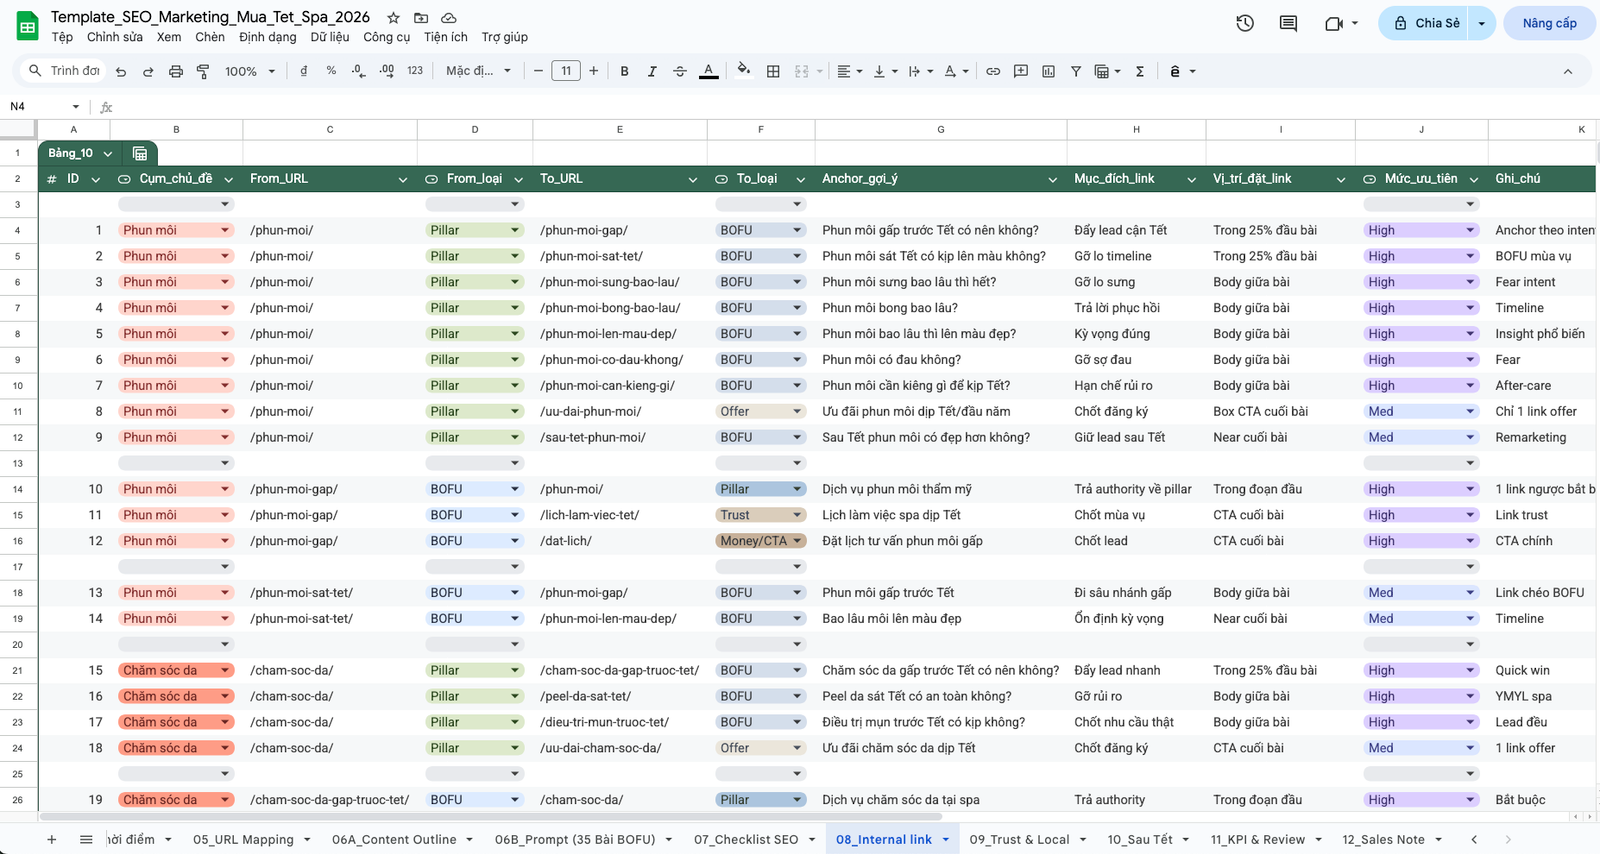Open the zoom 100% dropdown
Viewport: 1600px width, 854px height.
click(250, 71)
